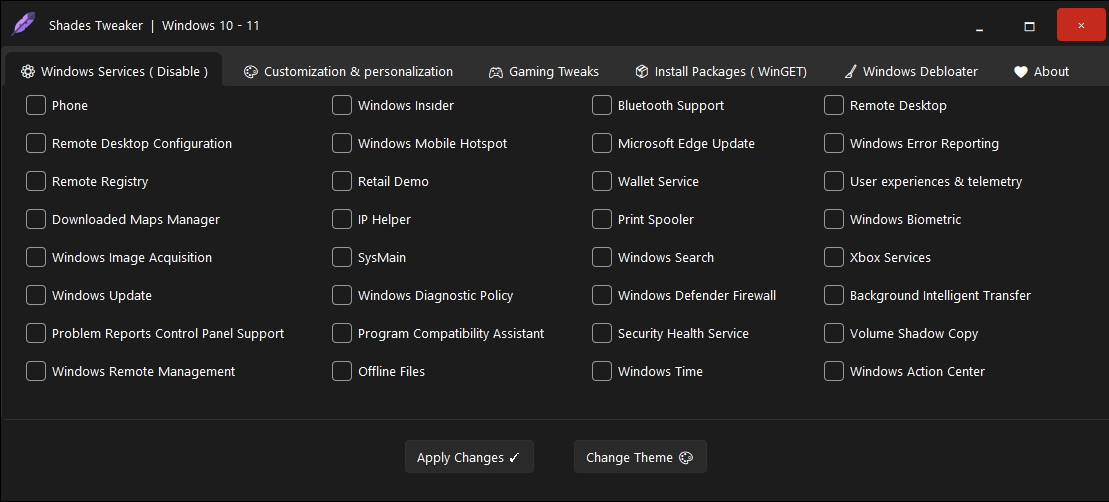Tick the Windows Remote Management checkbox

coord(36,371)
